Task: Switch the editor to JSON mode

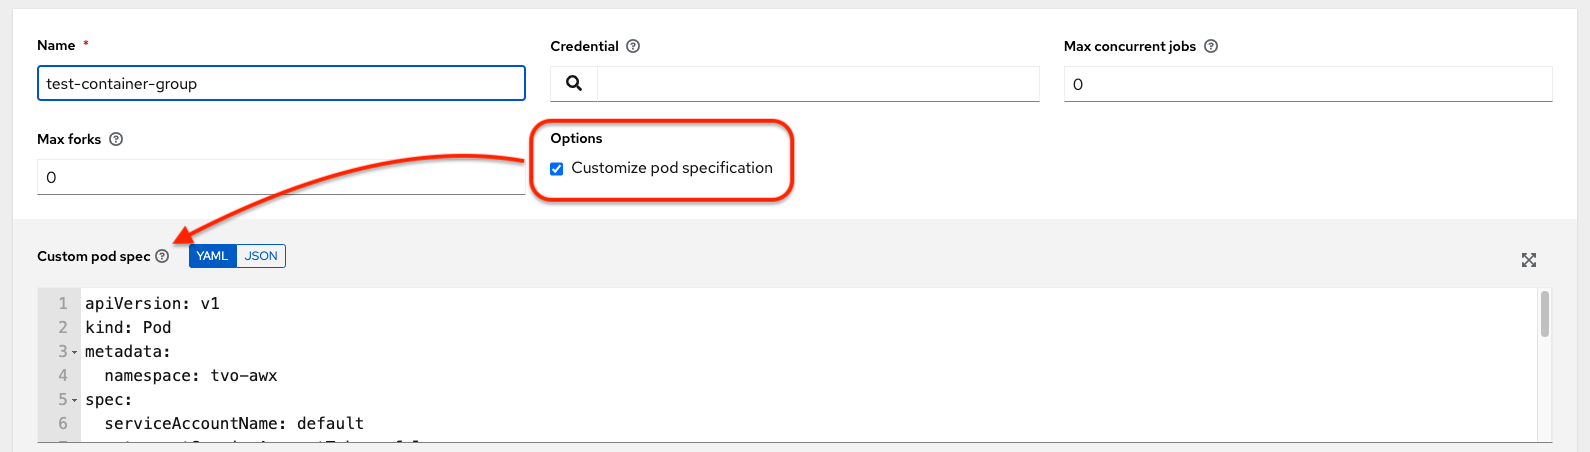Action: coord(261,256)
